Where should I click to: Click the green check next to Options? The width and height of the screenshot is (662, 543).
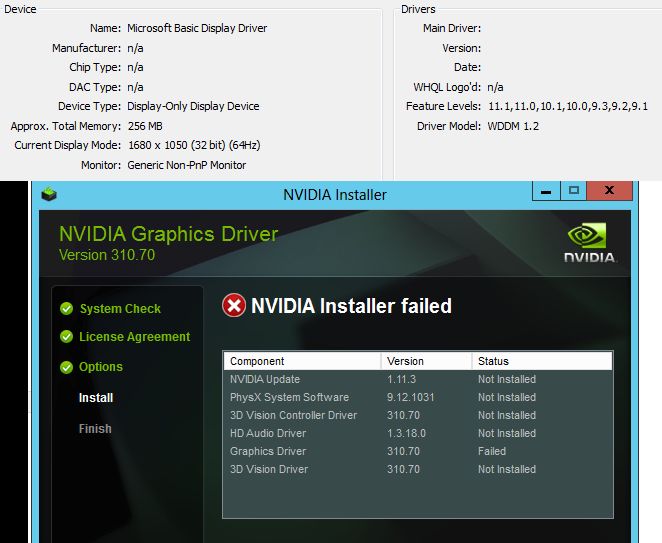click(x=66, y=367)
